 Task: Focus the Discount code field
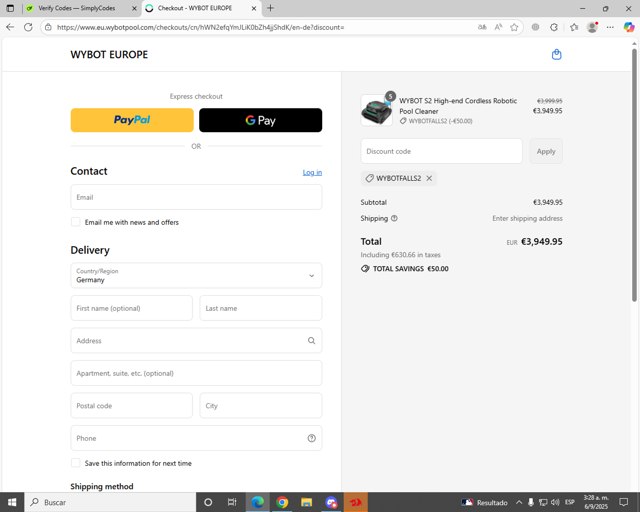pos(442,151)
